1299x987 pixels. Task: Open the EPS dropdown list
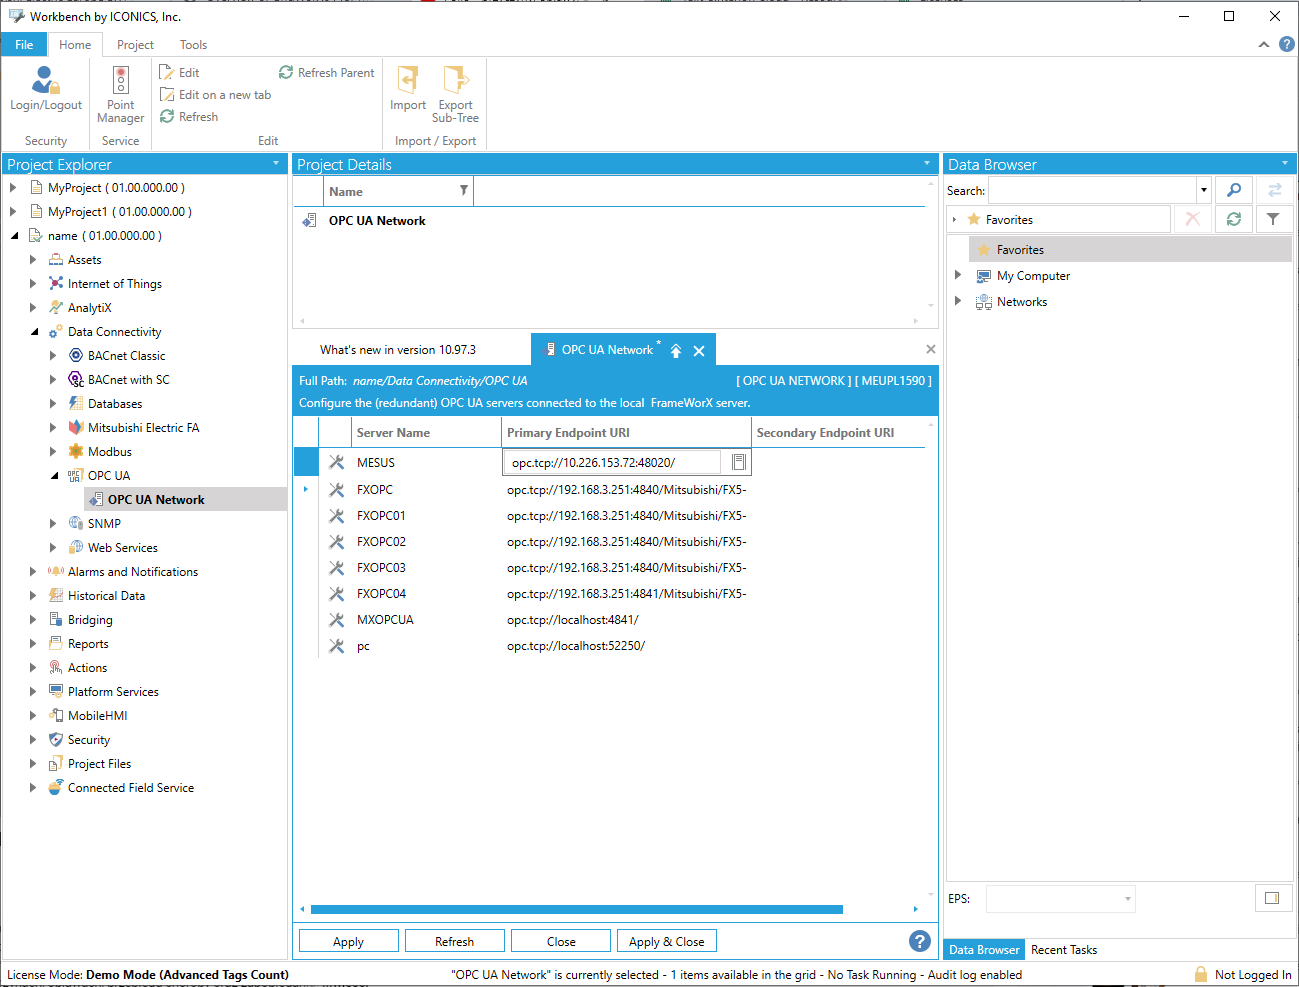[1127, 899]
